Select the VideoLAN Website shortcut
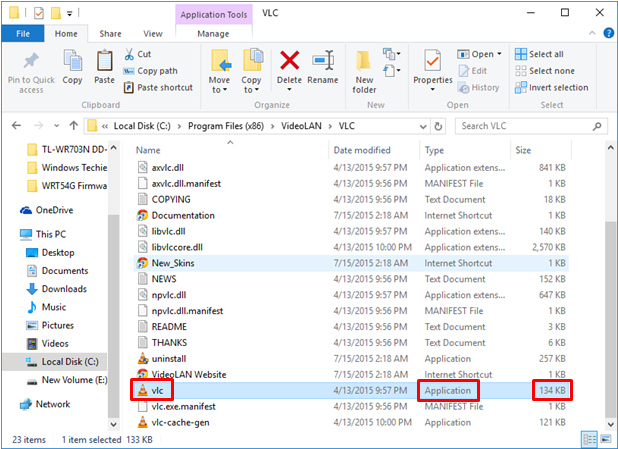 351,374
